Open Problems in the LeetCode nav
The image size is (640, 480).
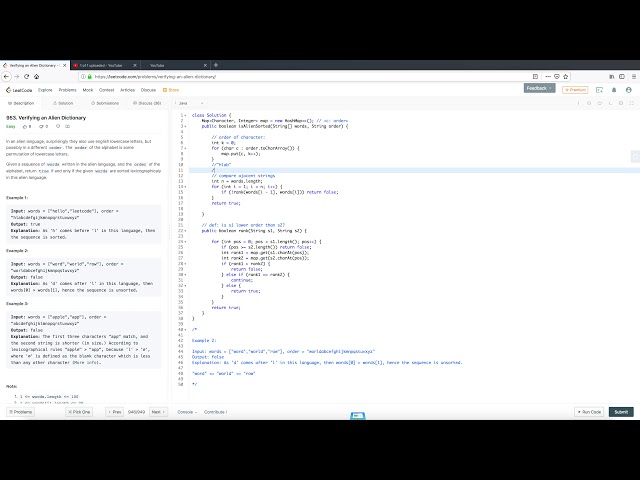click(67, 90)
